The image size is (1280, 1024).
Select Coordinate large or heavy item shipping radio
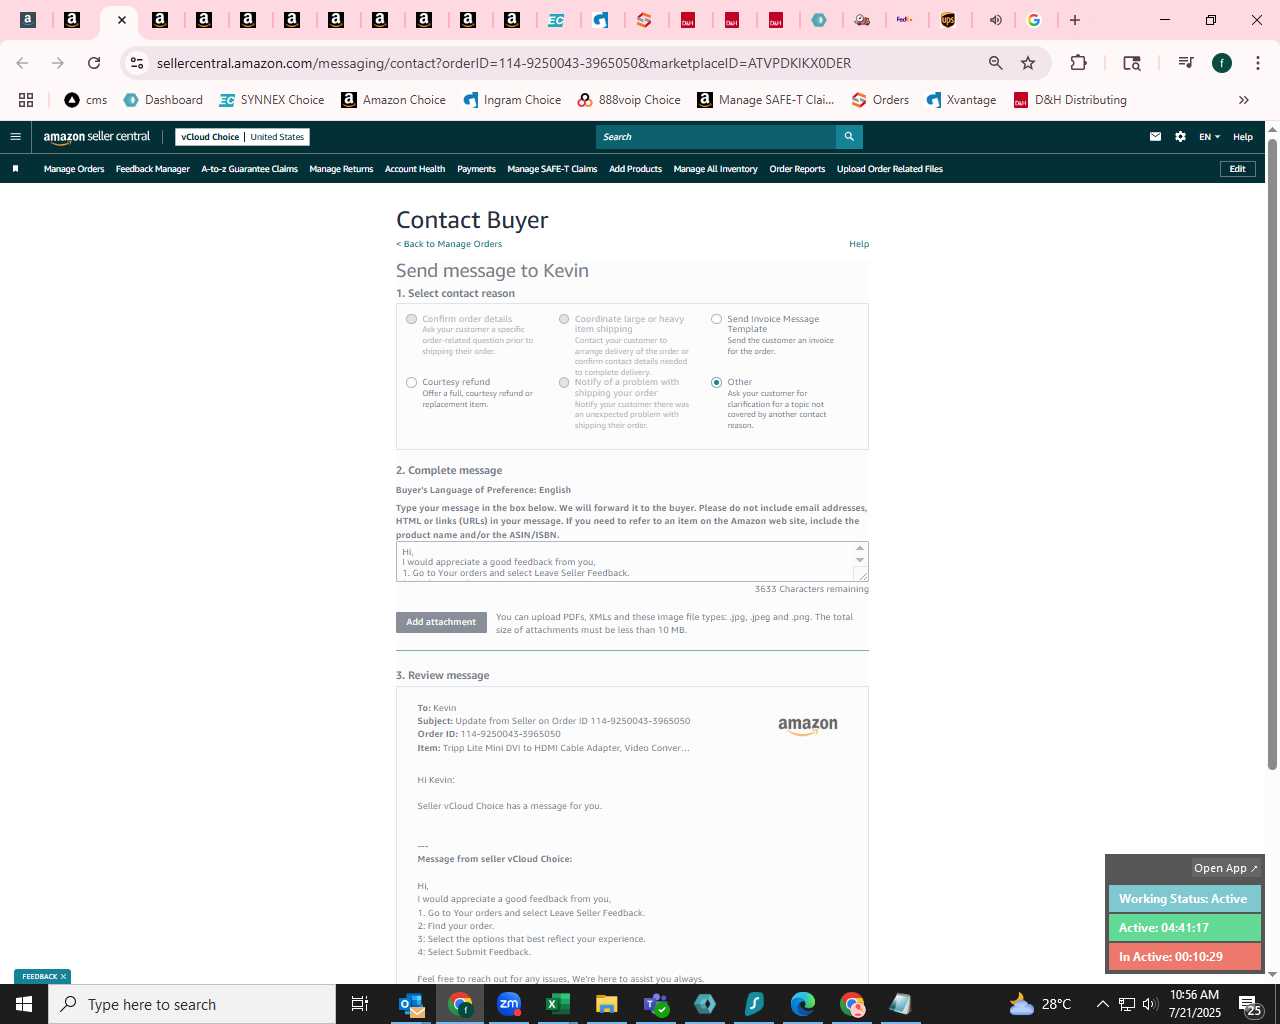point(564,319)
